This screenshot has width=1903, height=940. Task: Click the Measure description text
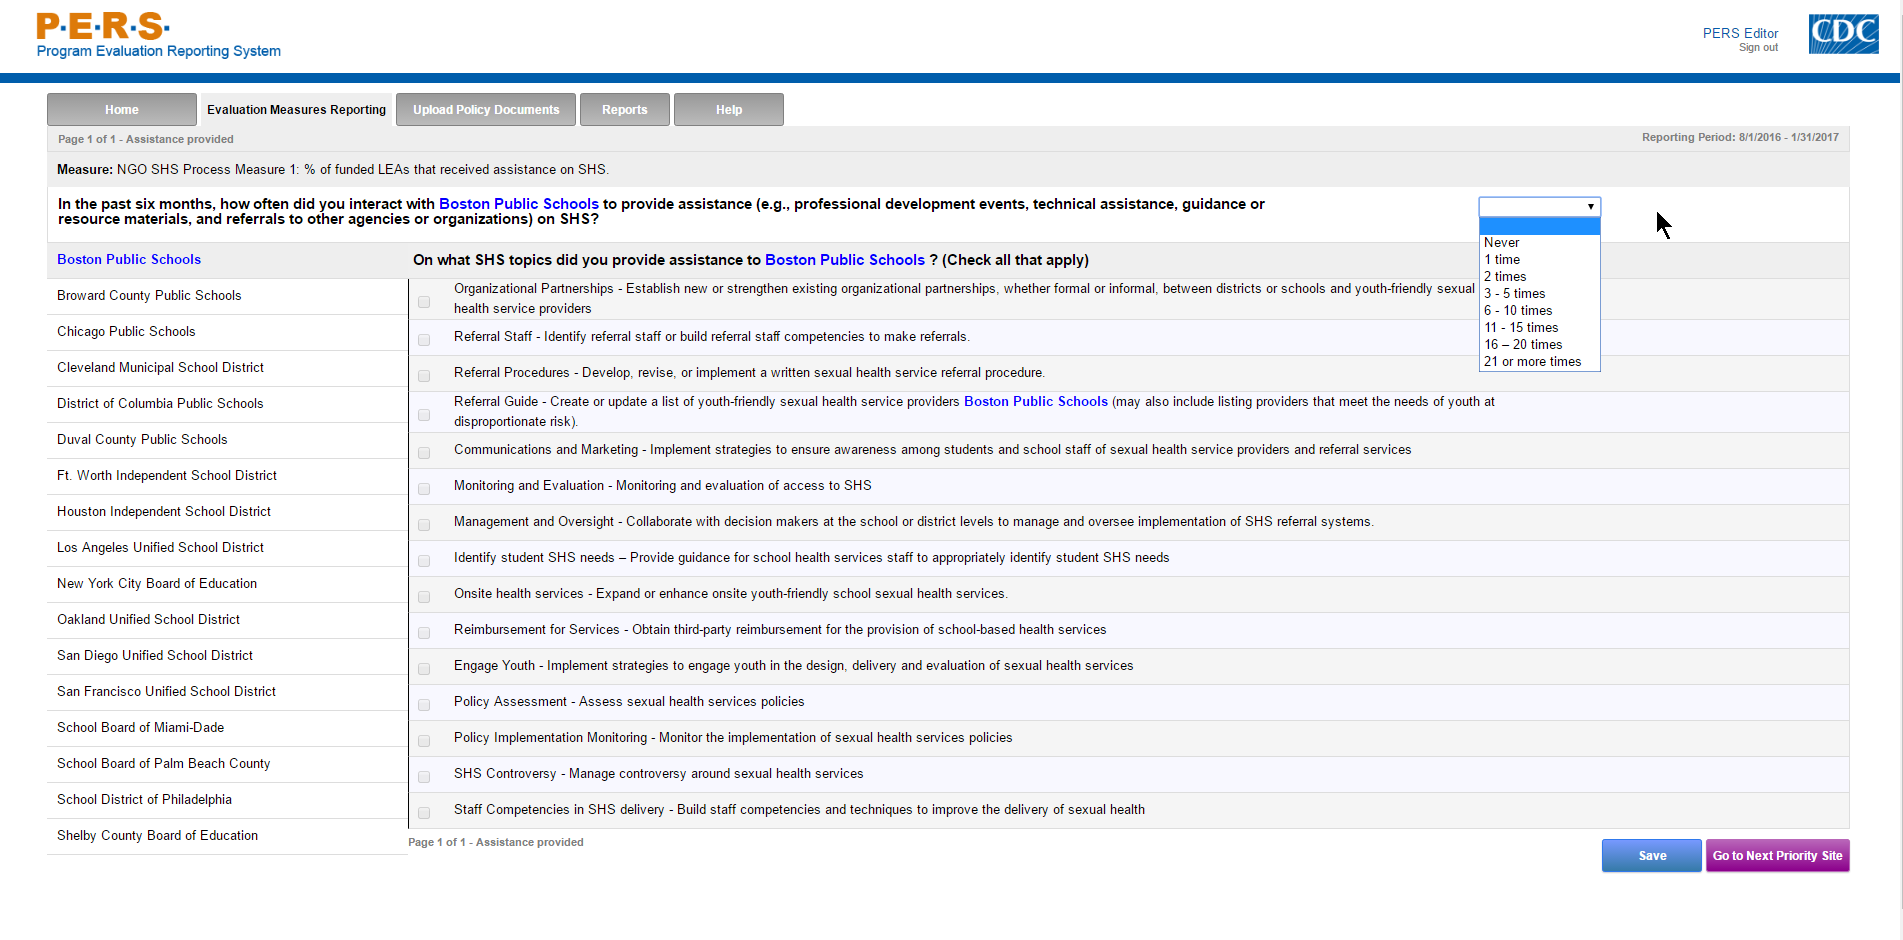tap(333, 170)
